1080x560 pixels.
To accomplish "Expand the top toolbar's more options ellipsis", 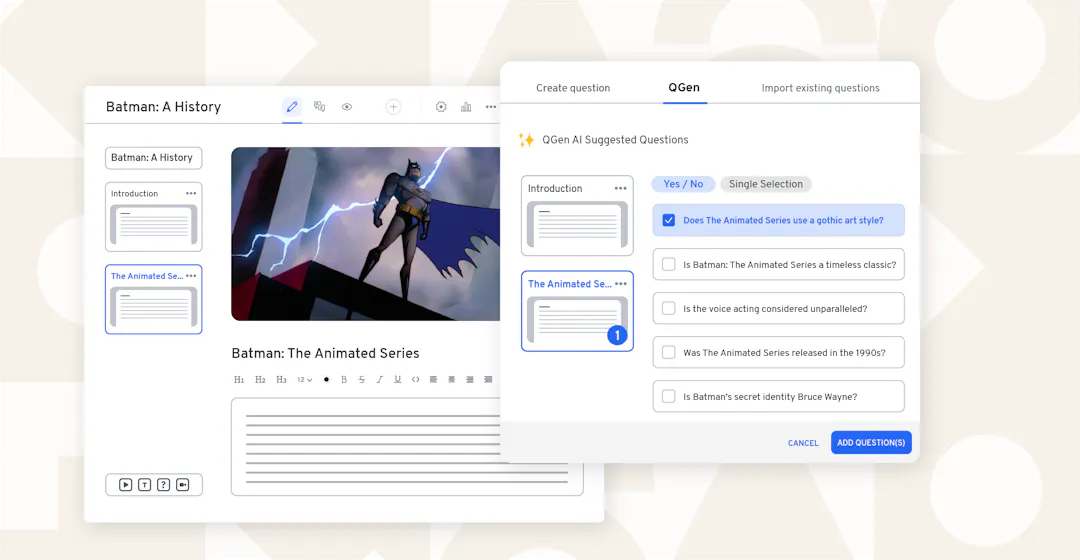I will [491, 107].
